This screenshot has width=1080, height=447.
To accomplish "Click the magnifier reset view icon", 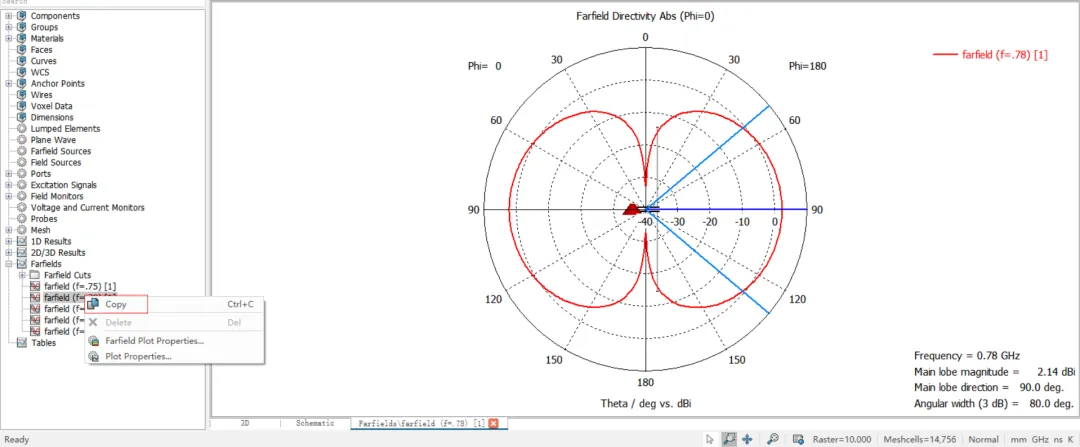I will coord(773,439).
